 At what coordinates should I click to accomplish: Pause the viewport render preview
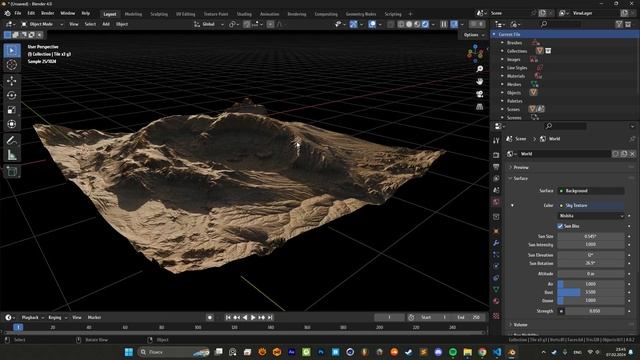point(444,24)
